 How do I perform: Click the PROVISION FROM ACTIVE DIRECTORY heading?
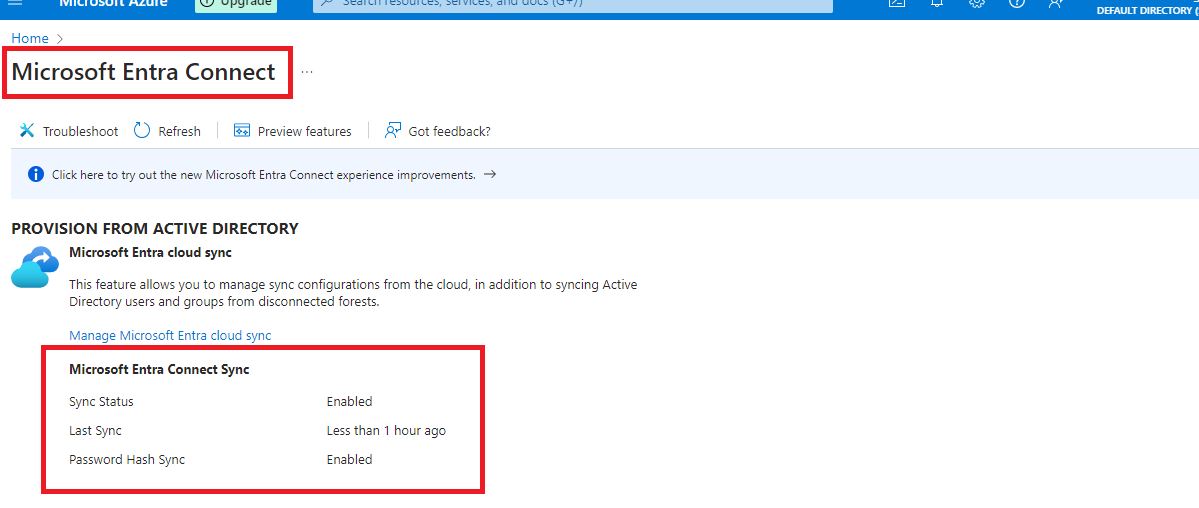pyautogui.click(x=154, y=228)
